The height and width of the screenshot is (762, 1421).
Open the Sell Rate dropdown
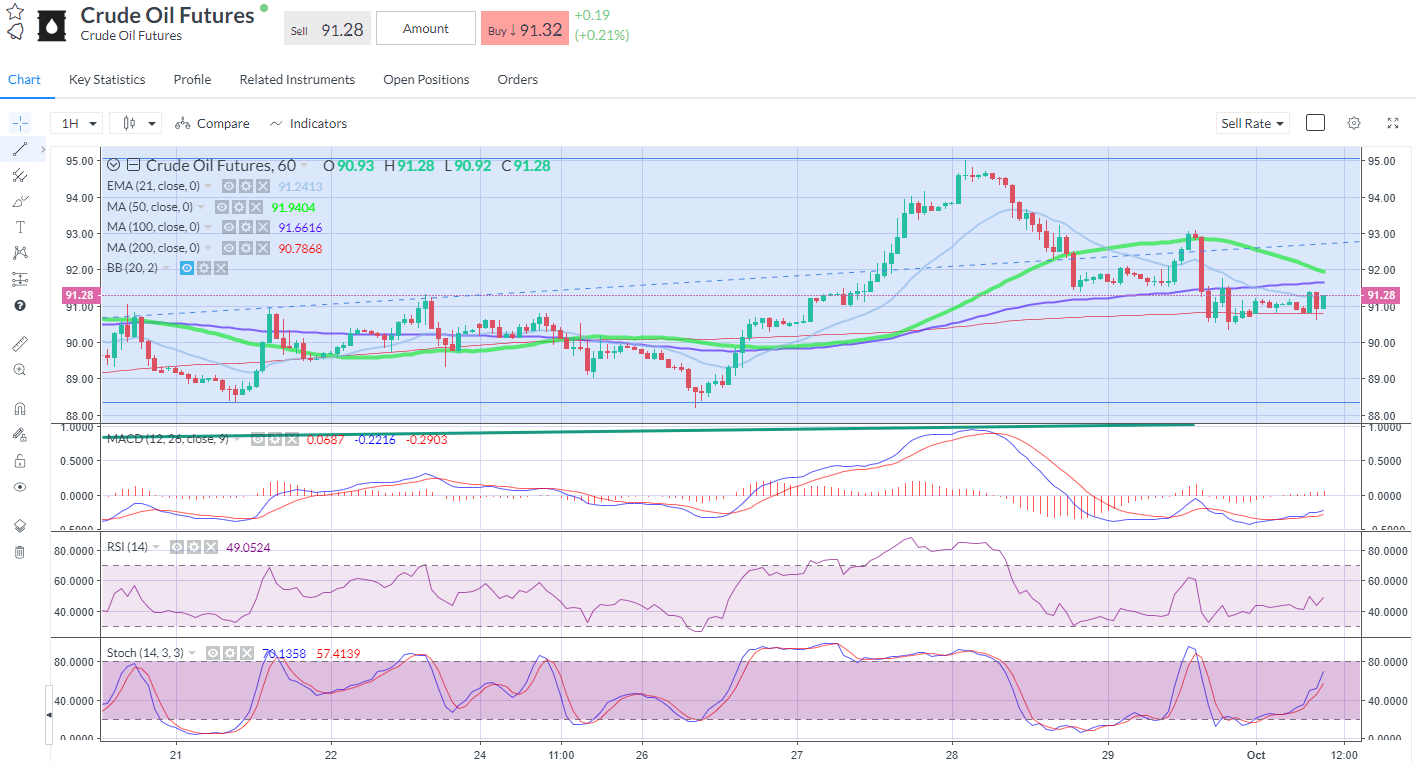tap(1252, 122)
